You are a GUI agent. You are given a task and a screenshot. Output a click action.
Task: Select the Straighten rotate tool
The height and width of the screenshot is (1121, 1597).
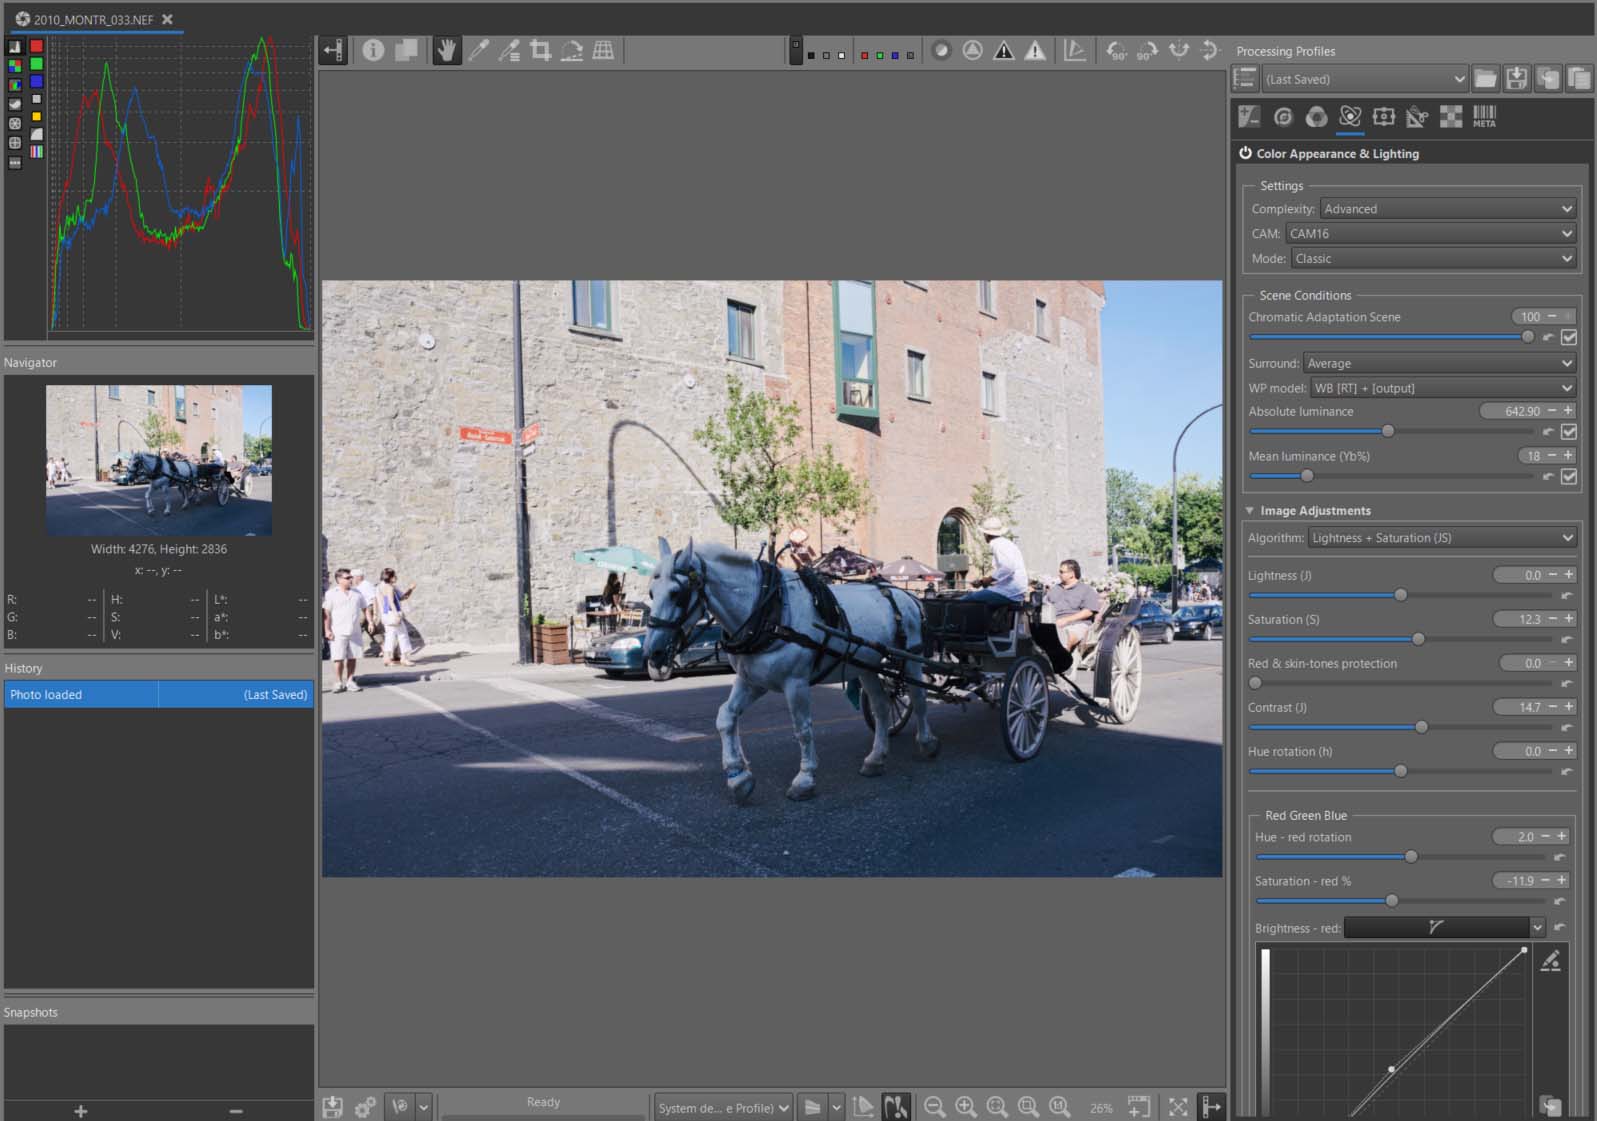572,50
